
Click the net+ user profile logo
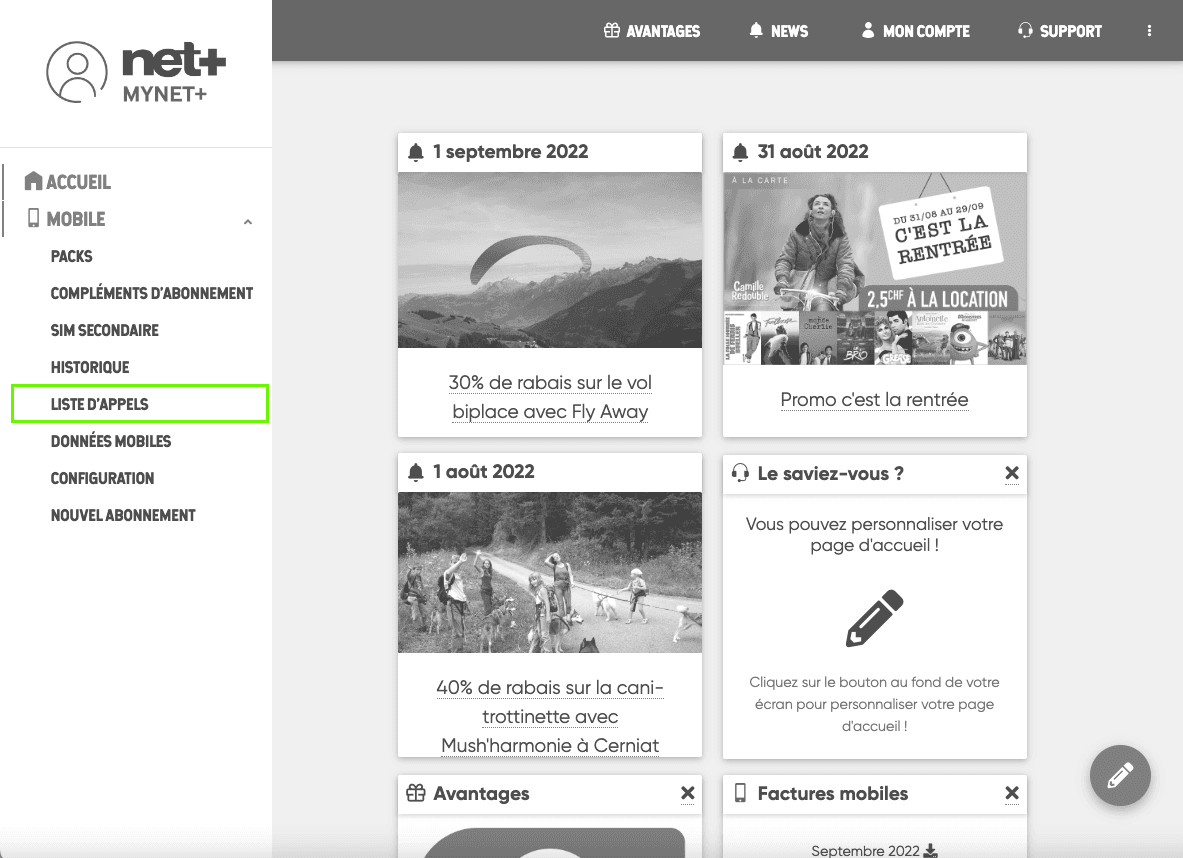point(136,72)
